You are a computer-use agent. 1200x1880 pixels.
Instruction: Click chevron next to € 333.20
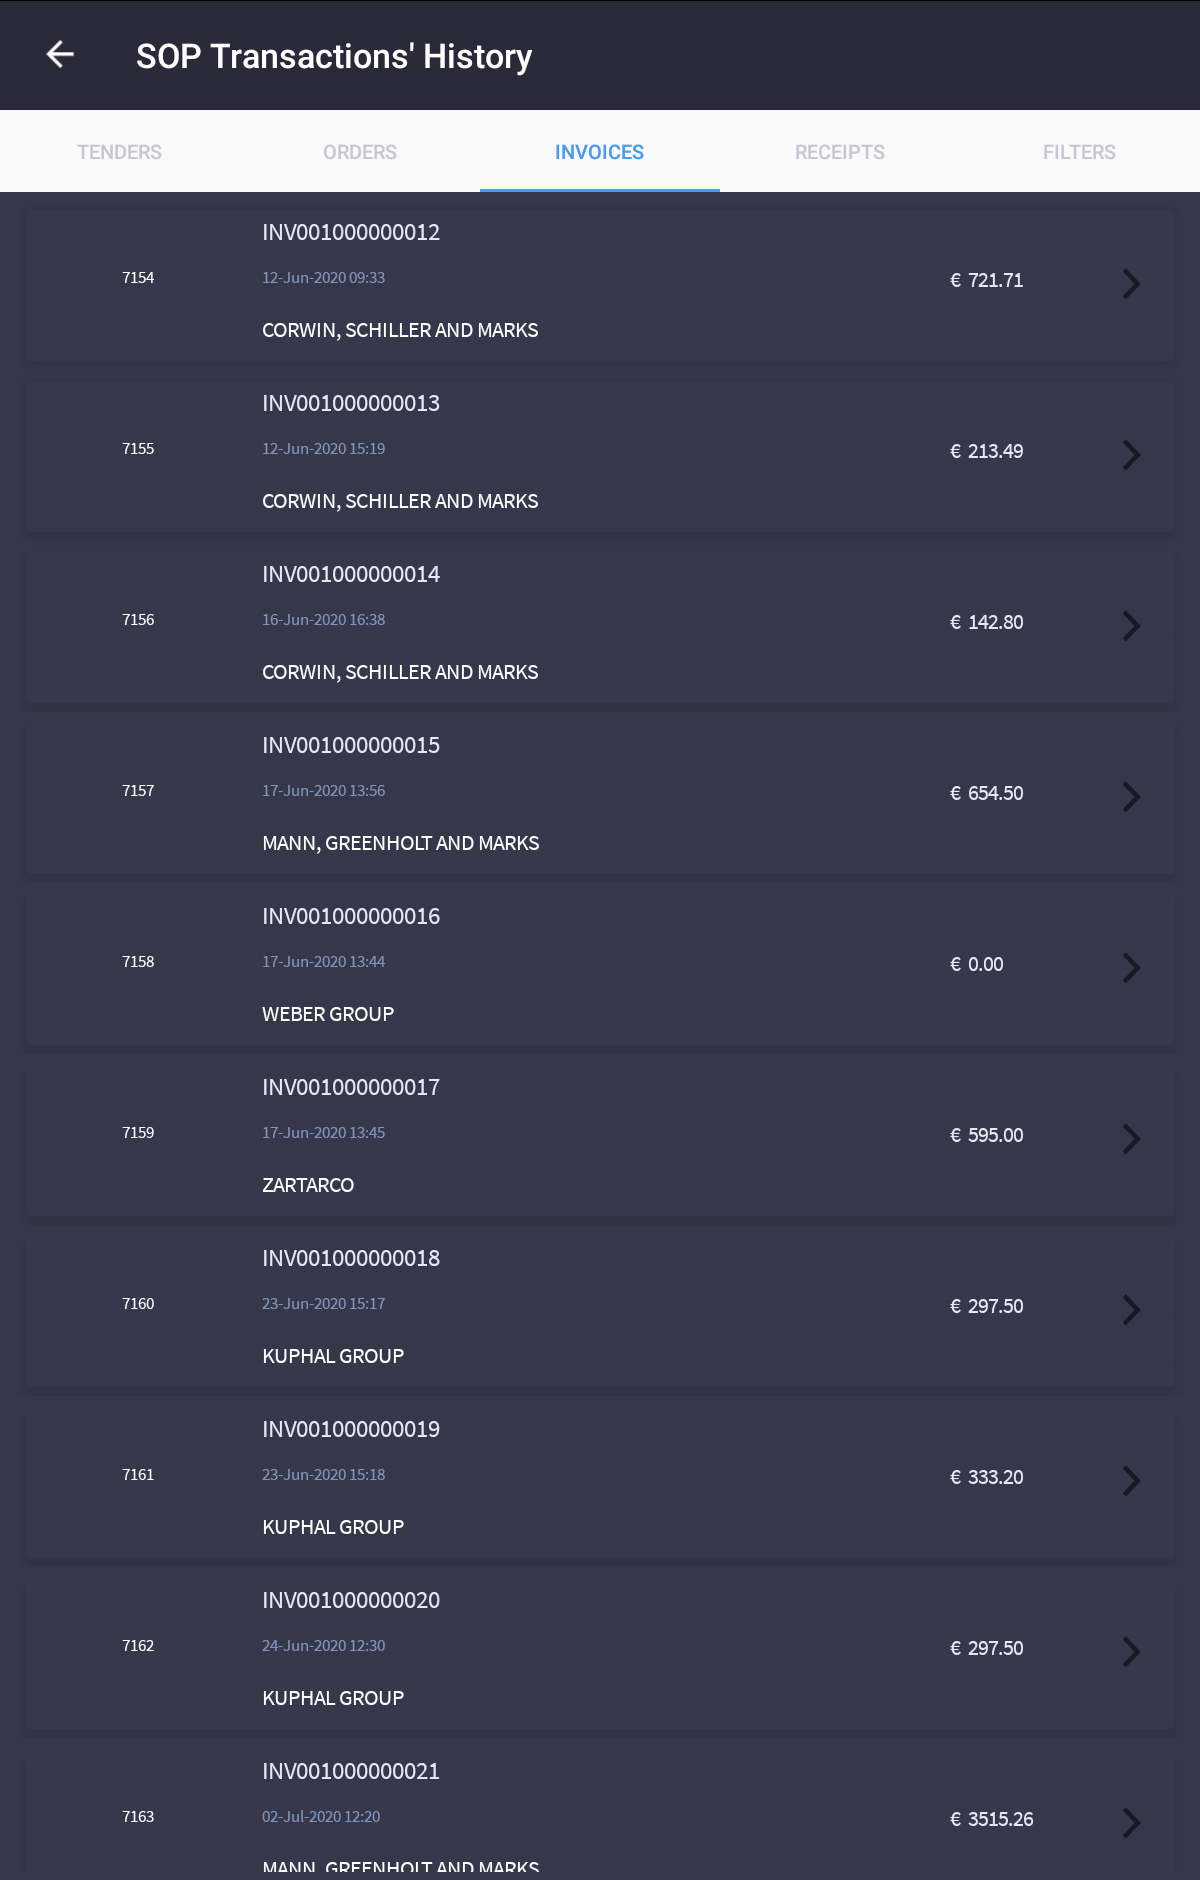tap(1131, 1480)
